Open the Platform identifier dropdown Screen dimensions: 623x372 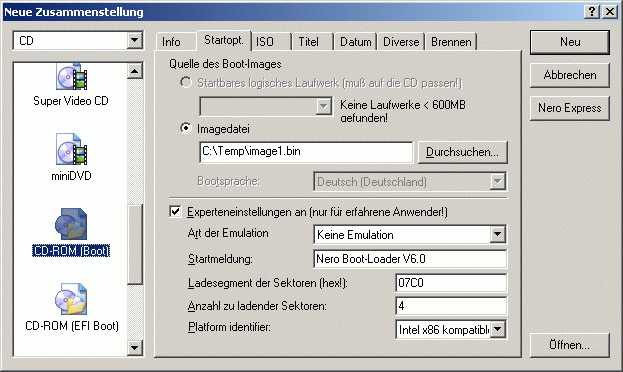pyautogui.click(x=497, y=329)
